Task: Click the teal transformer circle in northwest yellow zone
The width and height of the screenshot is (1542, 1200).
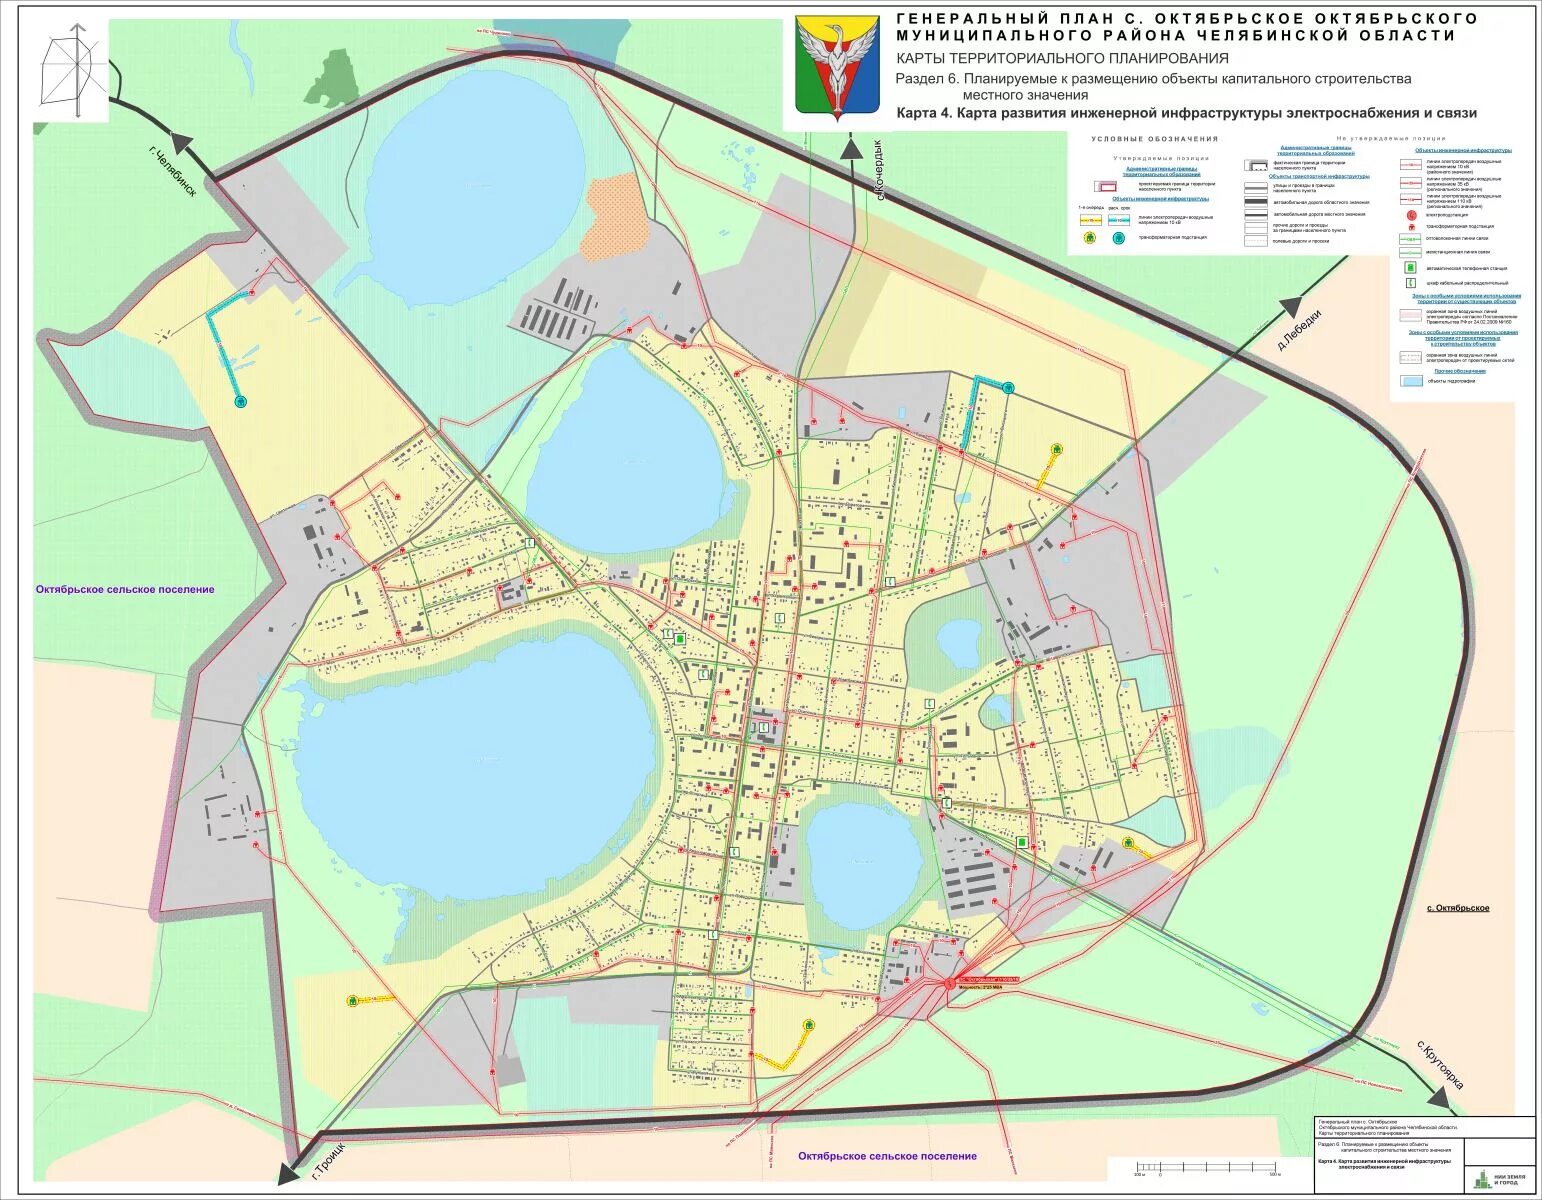Action: (240, 401)
